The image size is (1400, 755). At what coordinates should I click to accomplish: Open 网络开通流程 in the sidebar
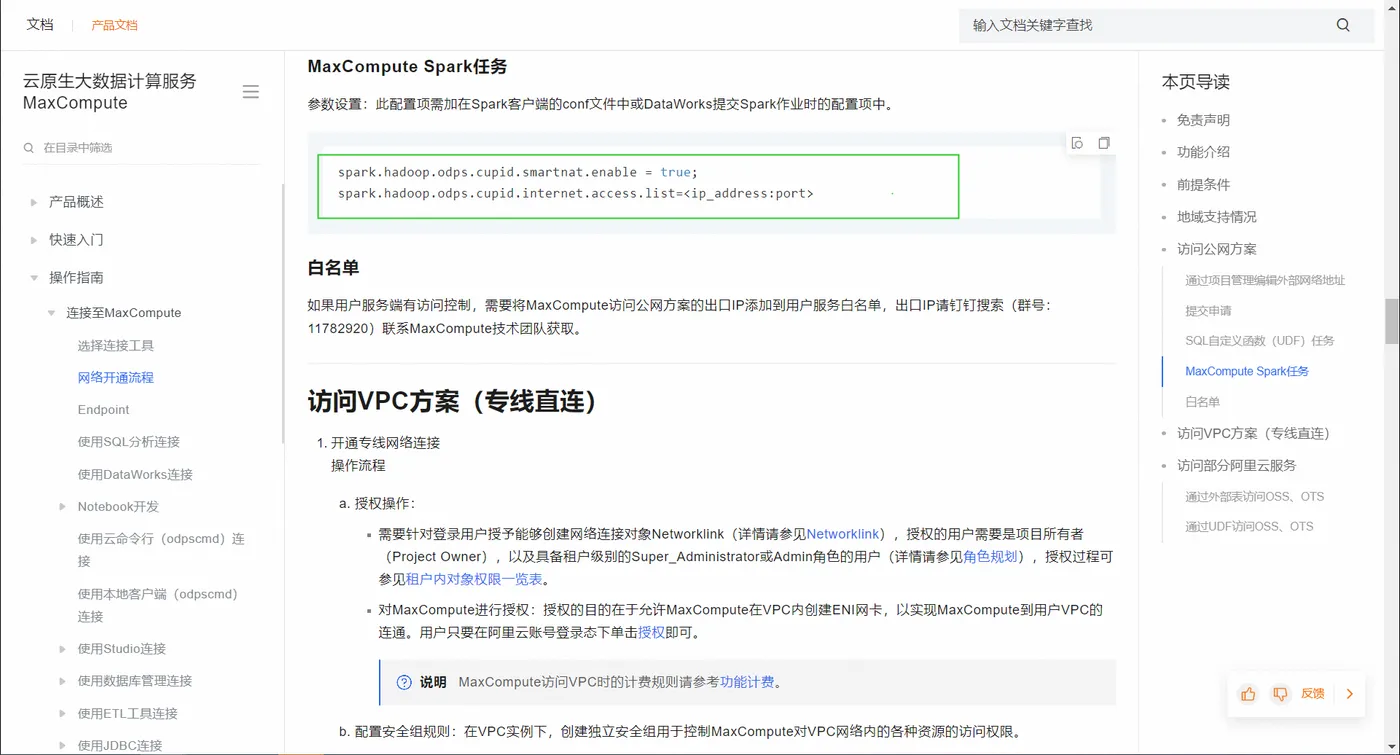click(116, 378)
